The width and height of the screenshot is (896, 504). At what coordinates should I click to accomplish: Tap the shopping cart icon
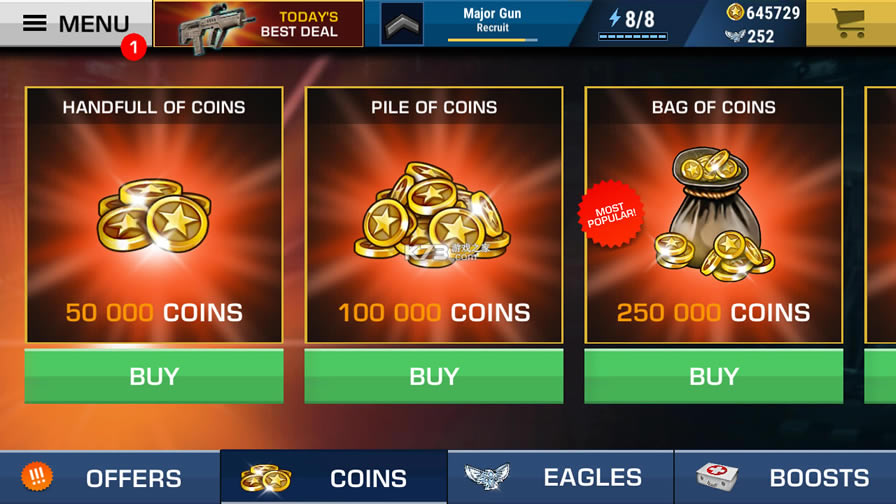click(x=850, y=23)
